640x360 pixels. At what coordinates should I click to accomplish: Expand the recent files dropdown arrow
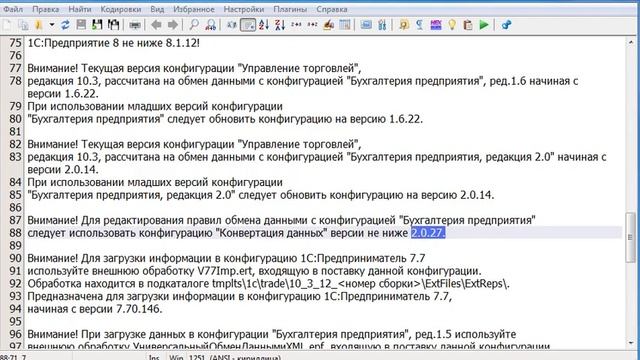pos(52,25)
